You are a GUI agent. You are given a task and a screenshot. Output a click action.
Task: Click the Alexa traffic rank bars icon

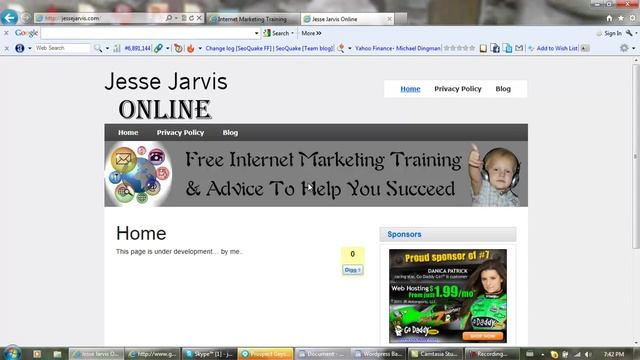[117, 48]
